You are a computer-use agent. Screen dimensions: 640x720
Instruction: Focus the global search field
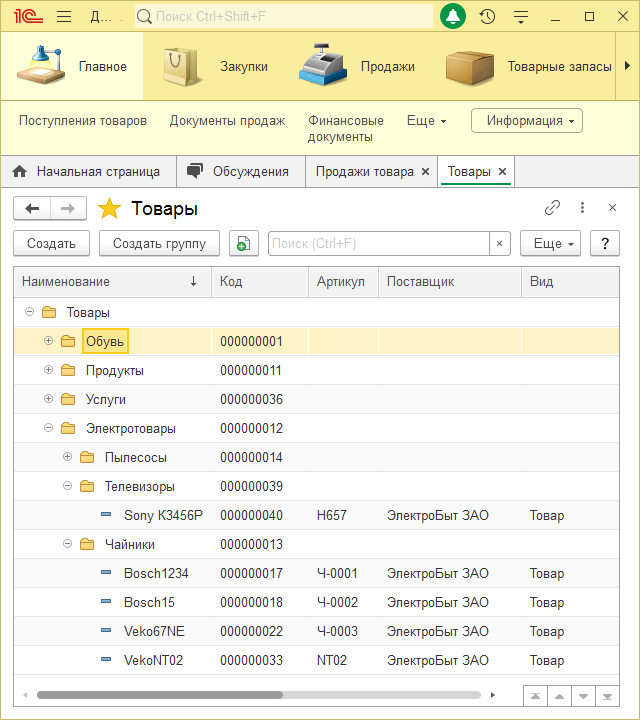tap(284, 17)
